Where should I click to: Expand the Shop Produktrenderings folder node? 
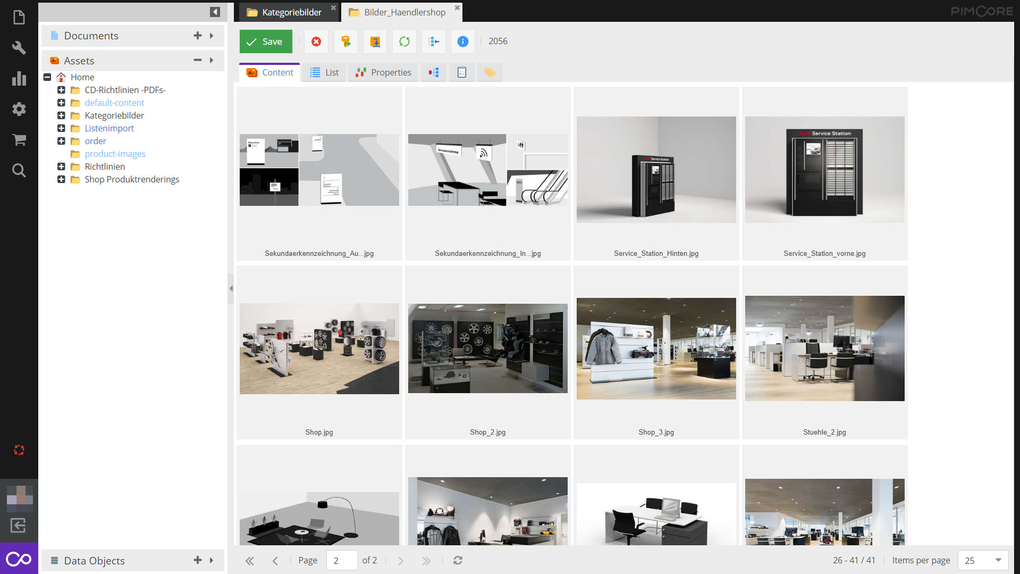(x=61, y=179)
